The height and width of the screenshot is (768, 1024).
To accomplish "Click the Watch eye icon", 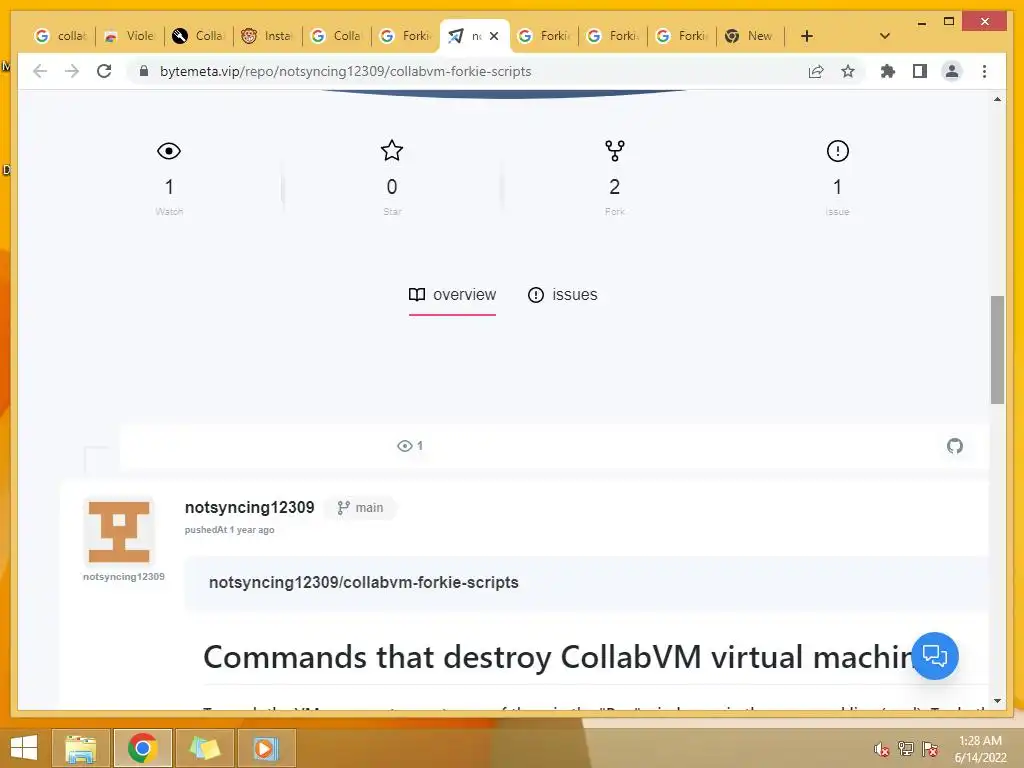I will click(169, 151).
